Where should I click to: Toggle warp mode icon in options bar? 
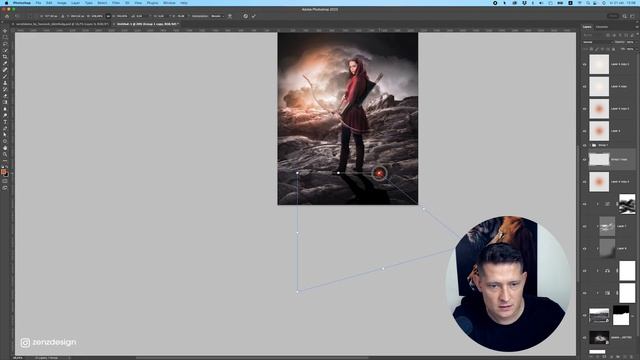[x=230, y=16]
